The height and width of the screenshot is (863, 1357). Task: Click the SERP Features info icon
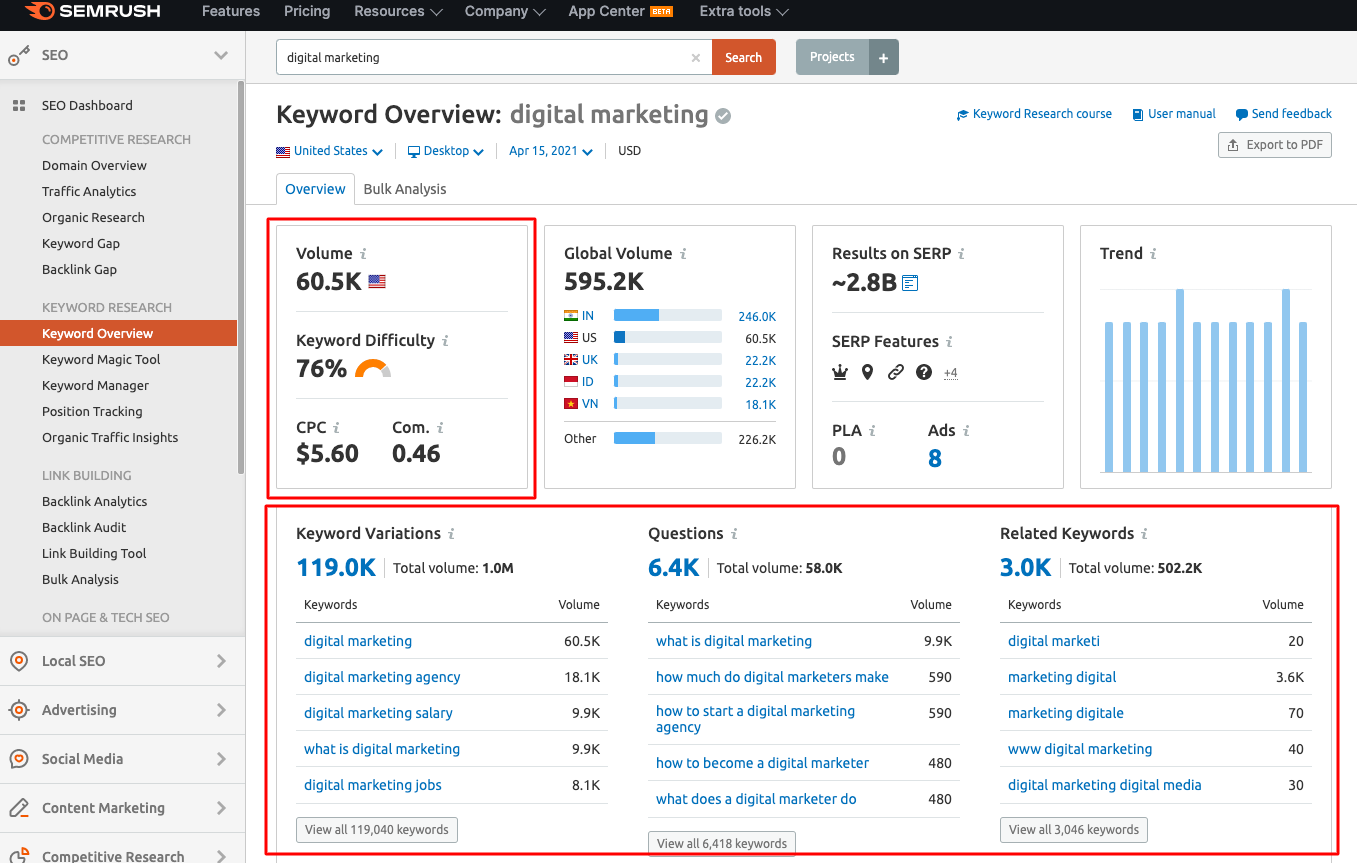950,342
